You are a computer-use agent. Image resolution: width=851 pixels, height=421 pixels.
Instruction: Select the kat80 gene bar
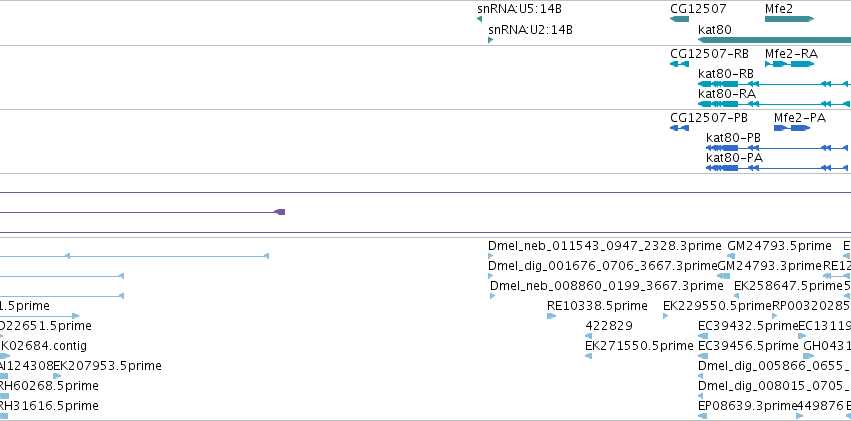coord(774,40)
